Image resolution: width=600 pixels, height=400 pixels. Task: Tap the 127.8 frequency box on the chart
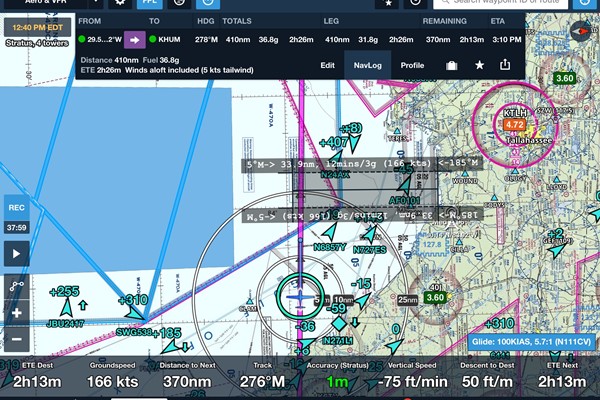pyautogui.click(x=432, y=244)
